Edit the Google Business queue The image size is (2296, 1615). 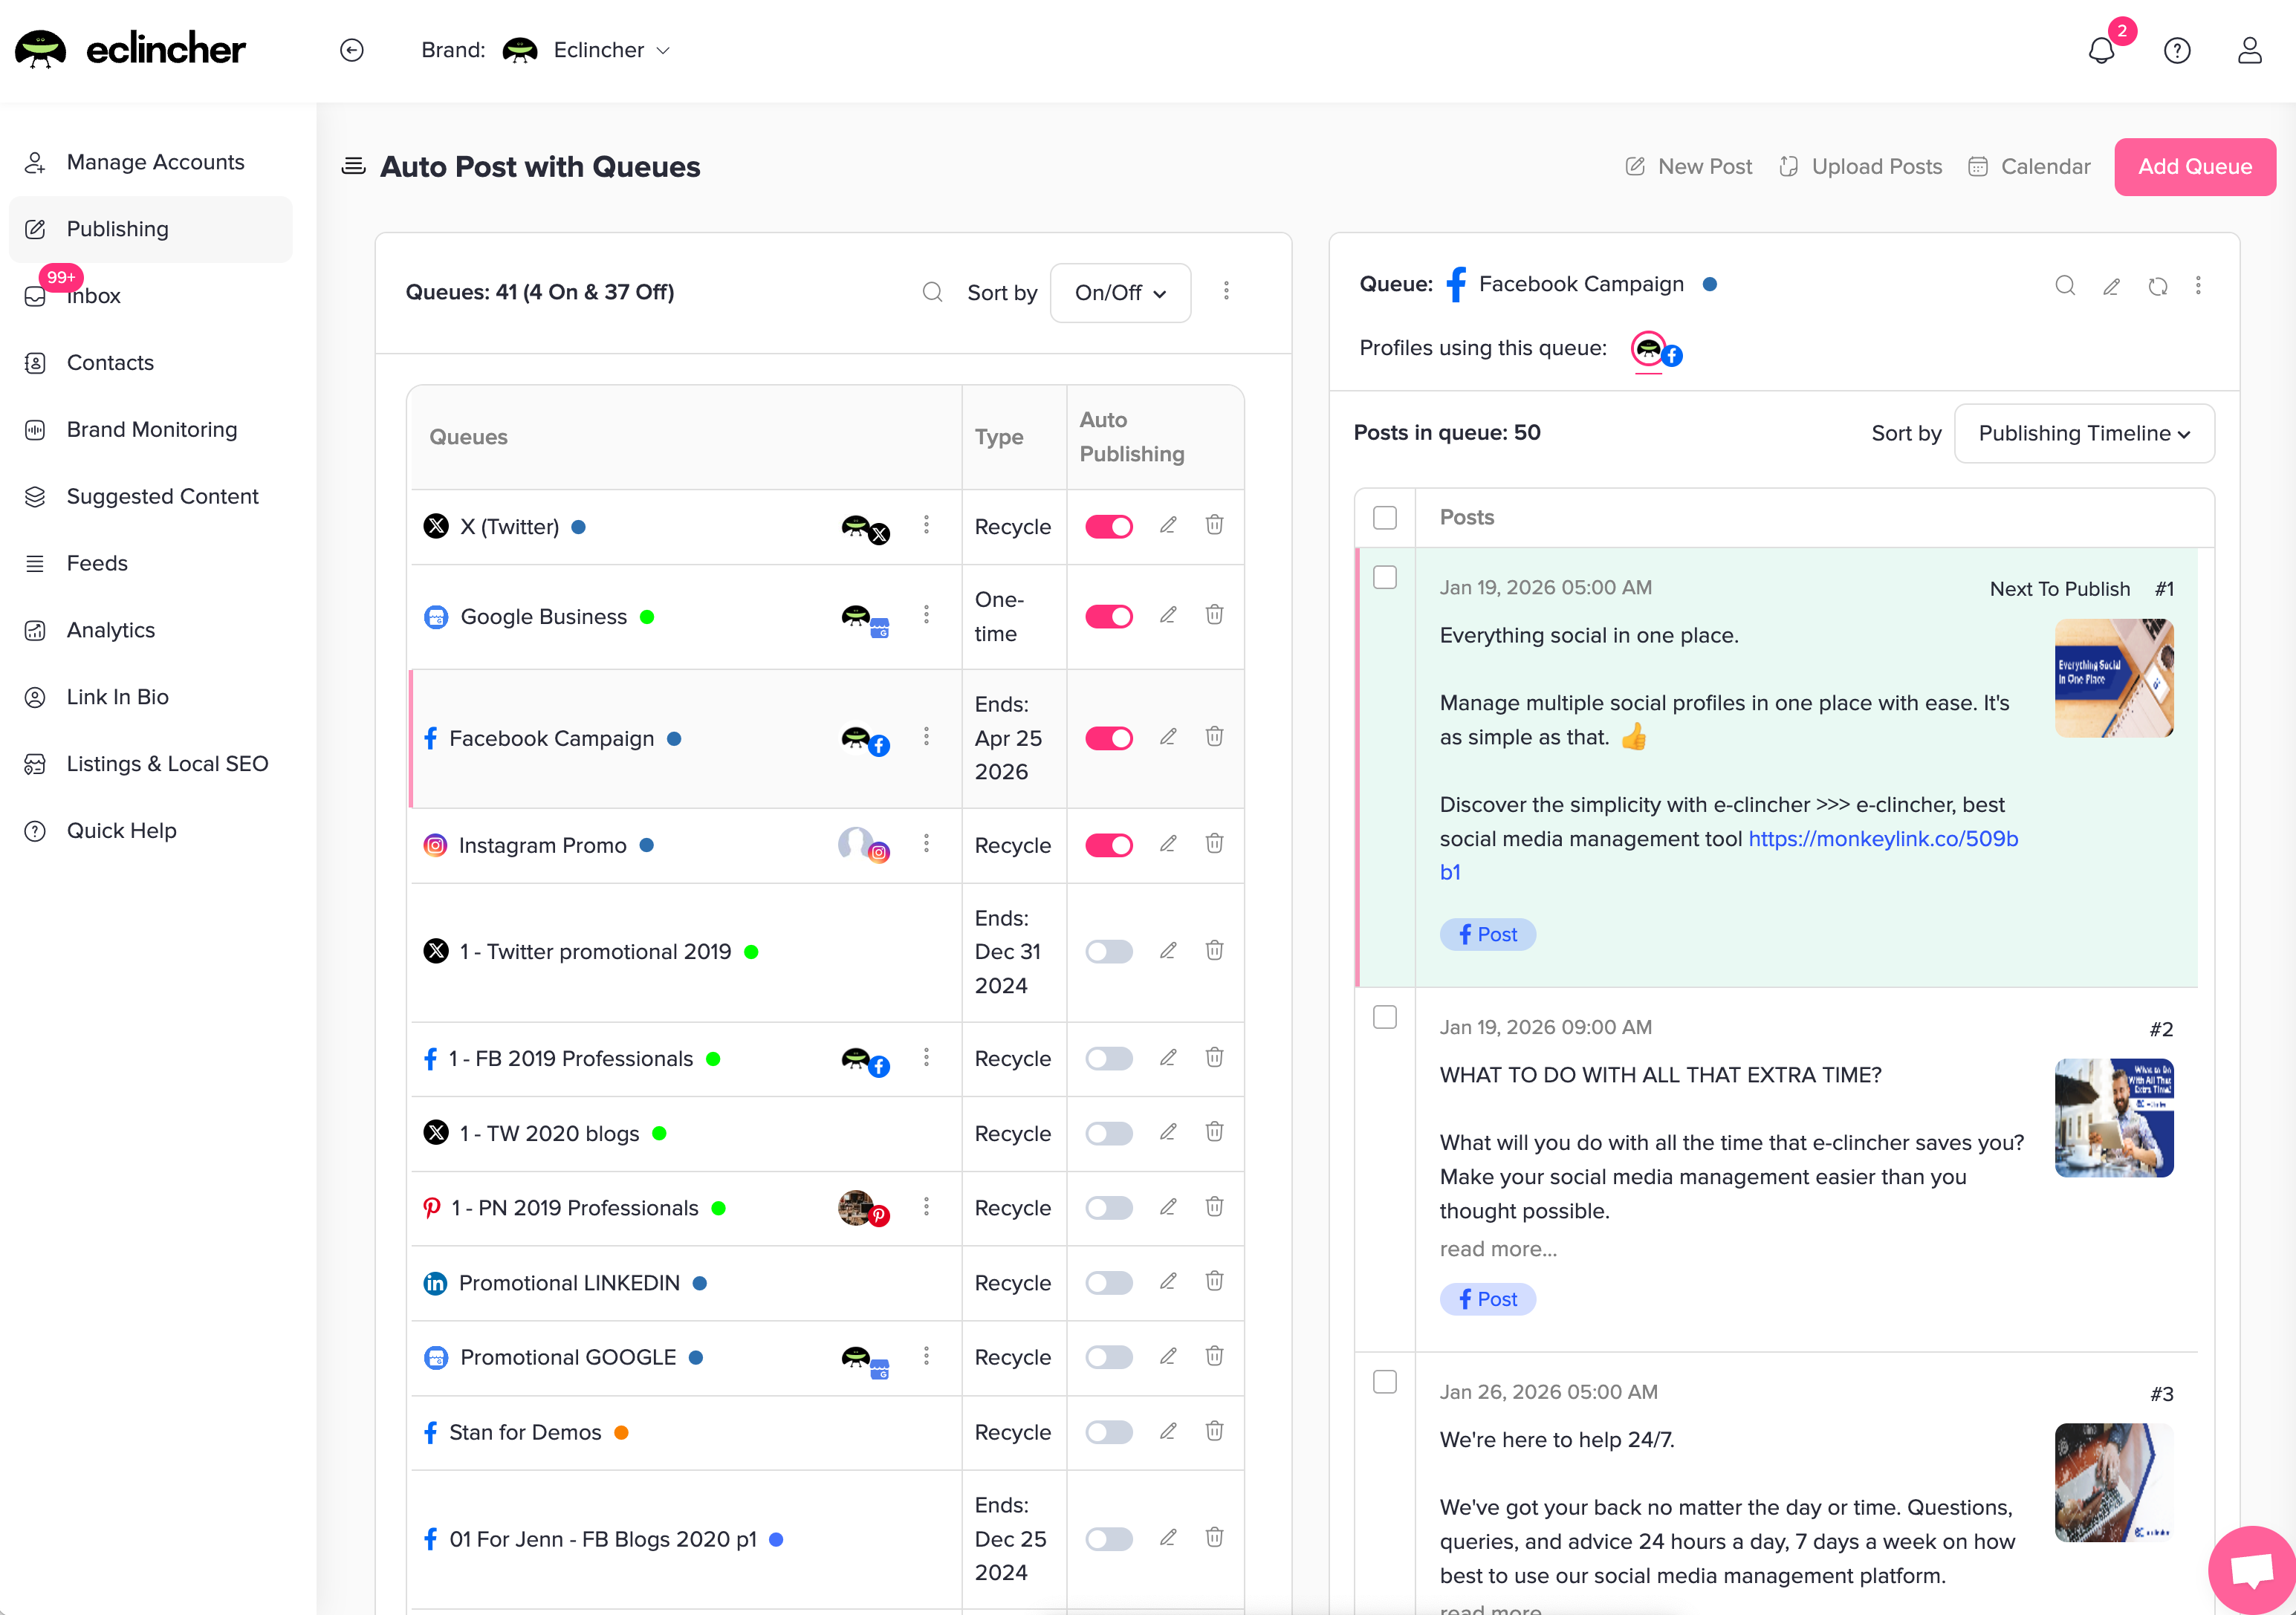(1168, 615)
